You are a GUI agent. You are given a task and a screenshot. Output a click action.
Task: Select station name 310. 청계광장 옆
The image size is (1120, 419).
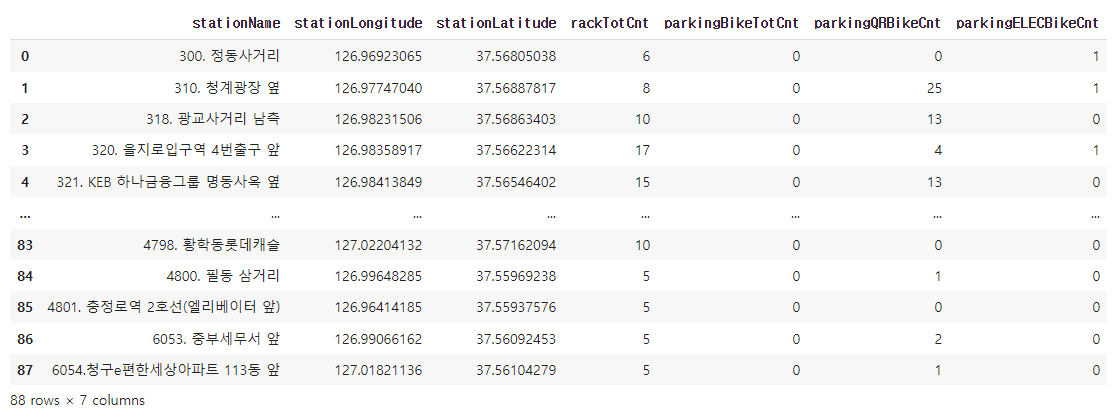[x=226, y=88]
